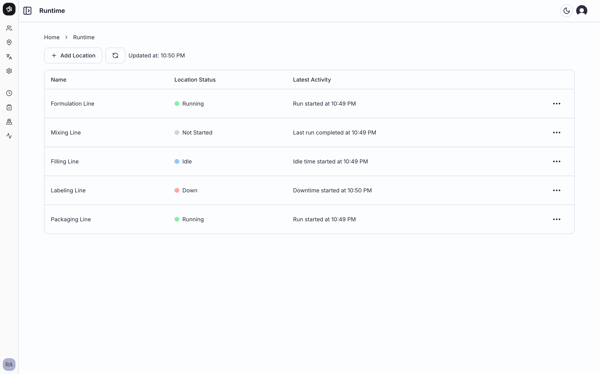600x374 pixels.
Task: Select the Labeling Line name
Action: click(68, 190)
